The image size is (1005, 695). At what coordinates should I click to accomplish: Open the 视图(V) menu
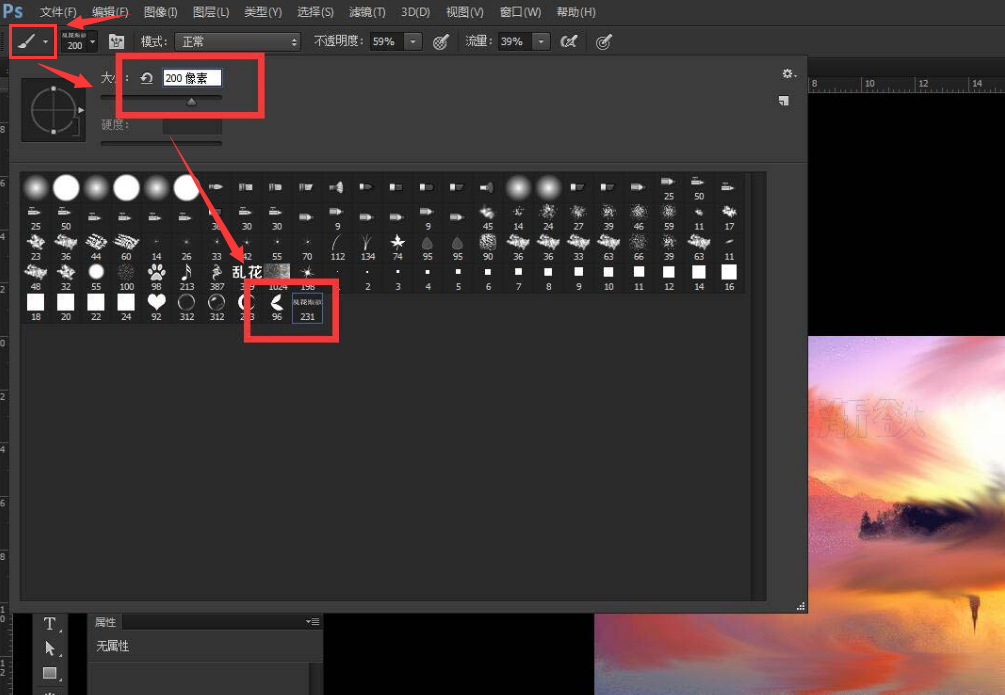[x=465, y=12]
